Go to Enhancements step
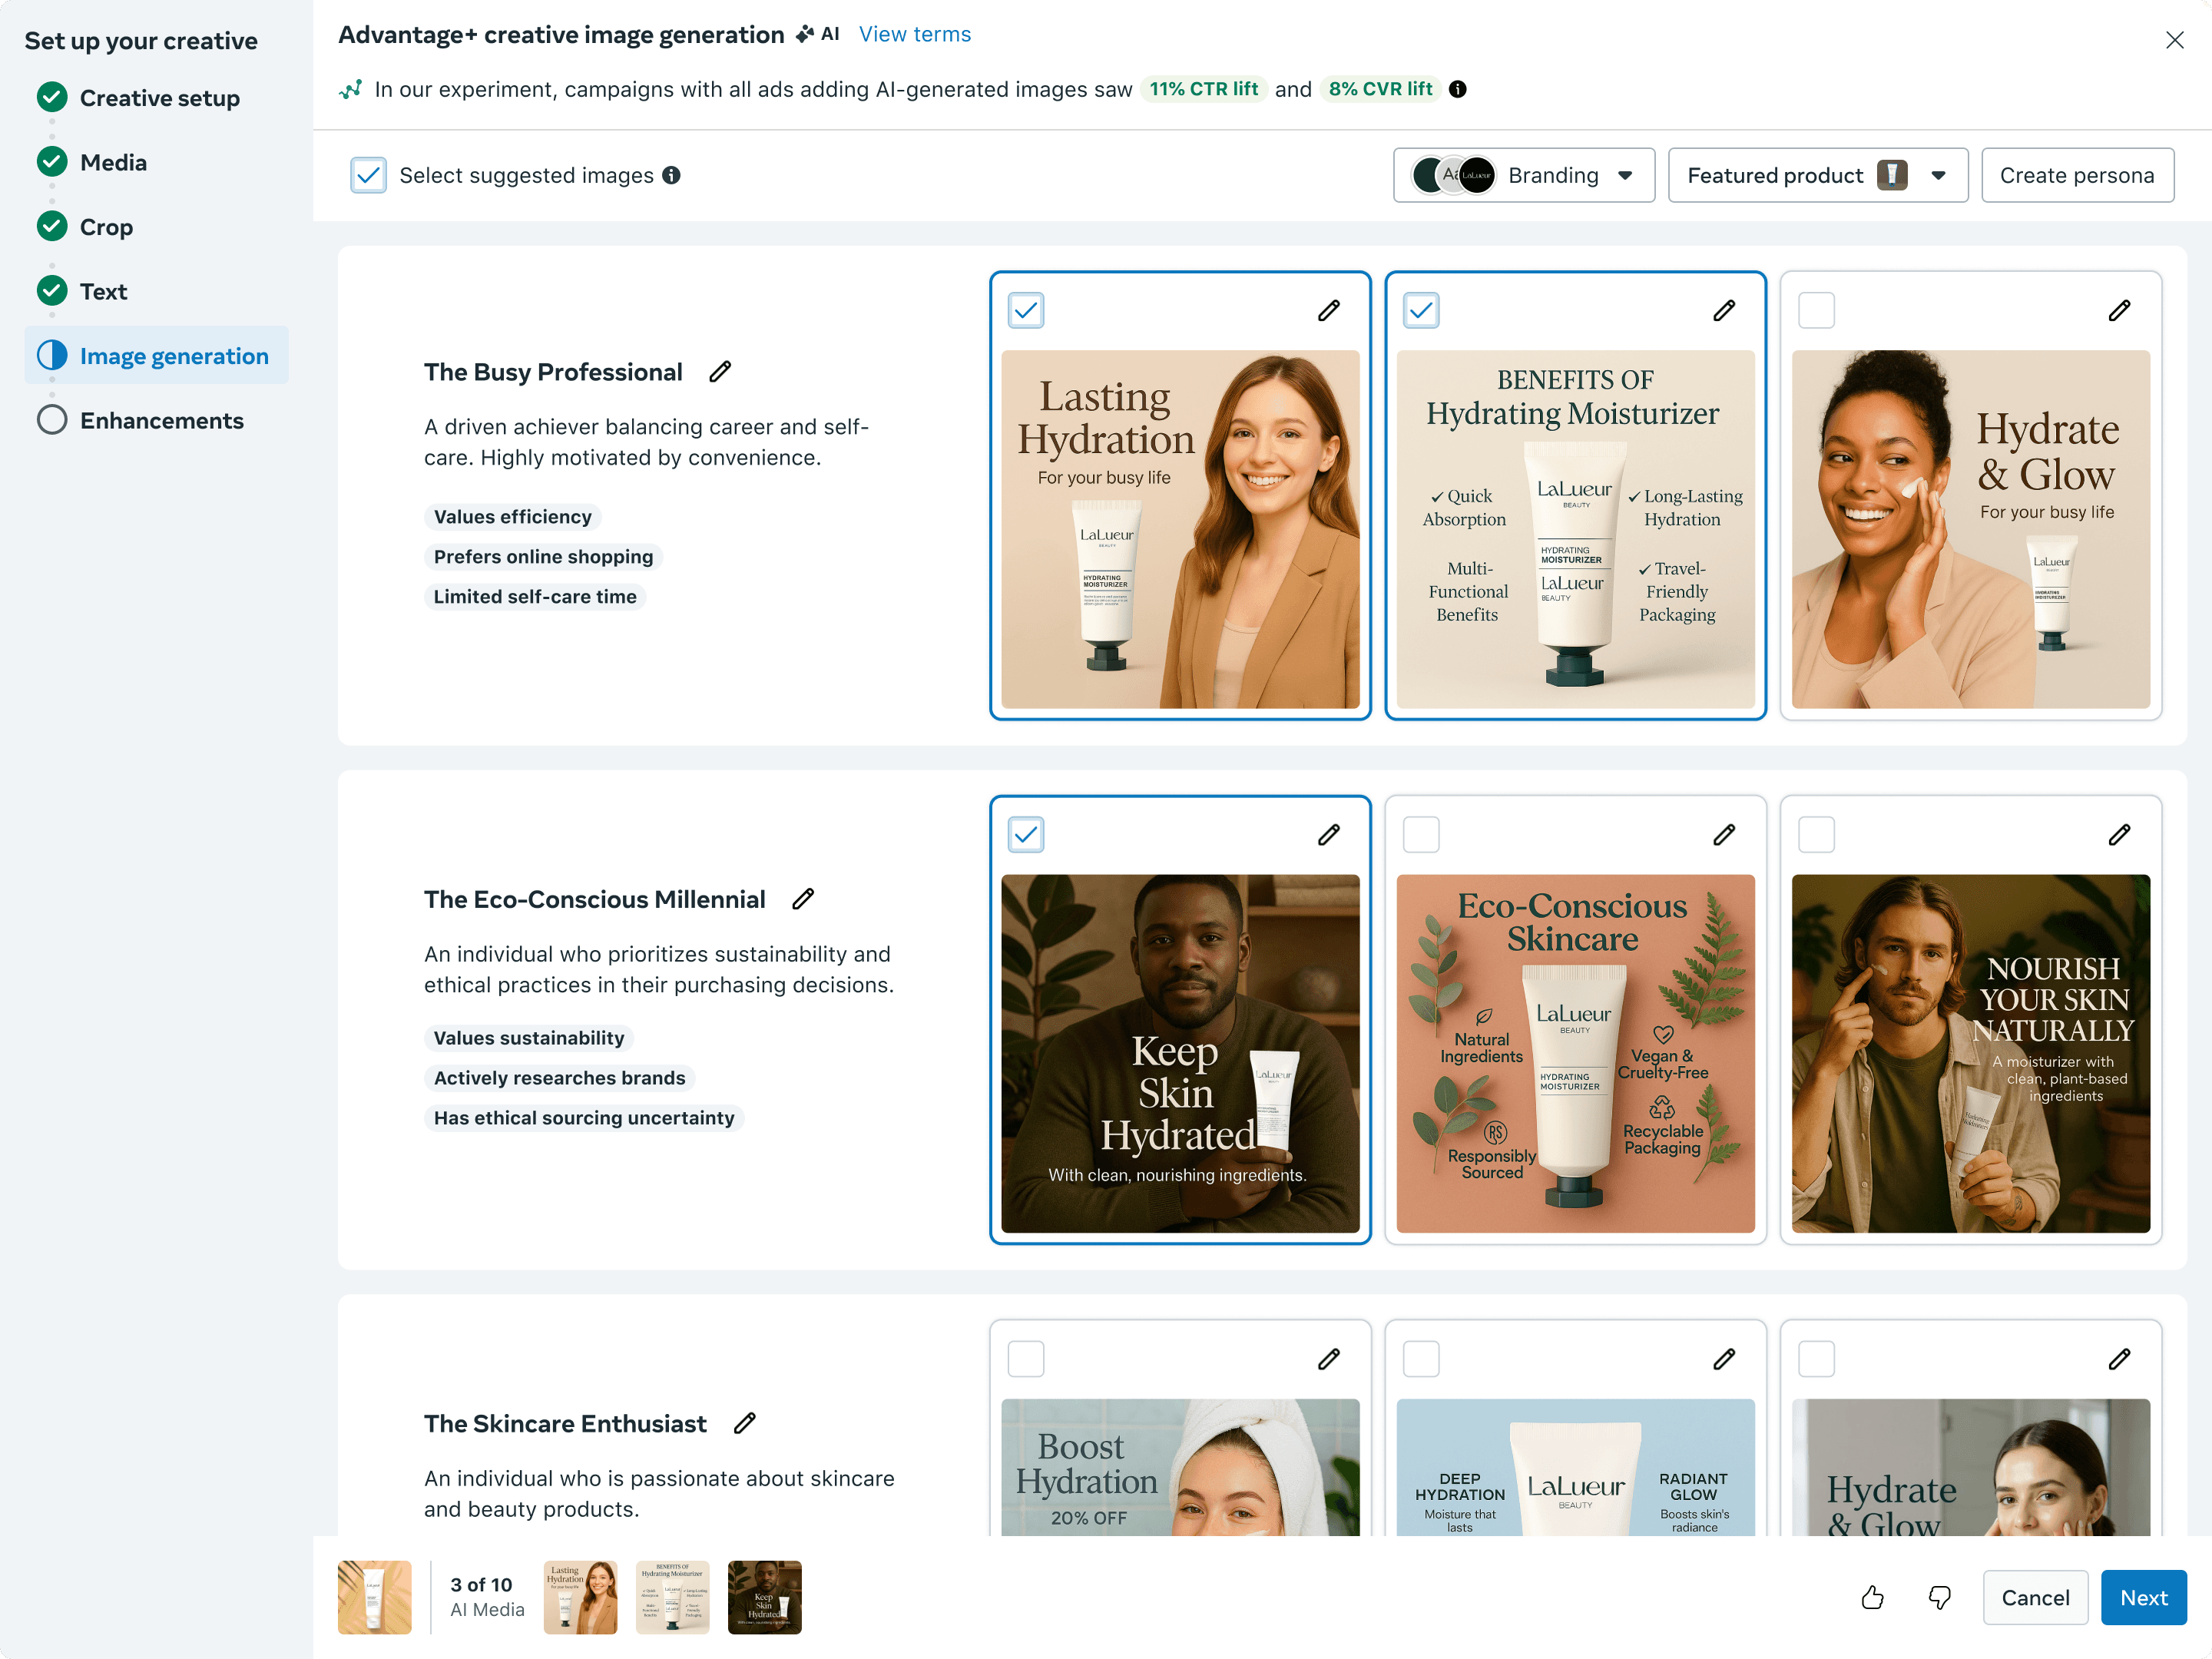 point(161,420)
